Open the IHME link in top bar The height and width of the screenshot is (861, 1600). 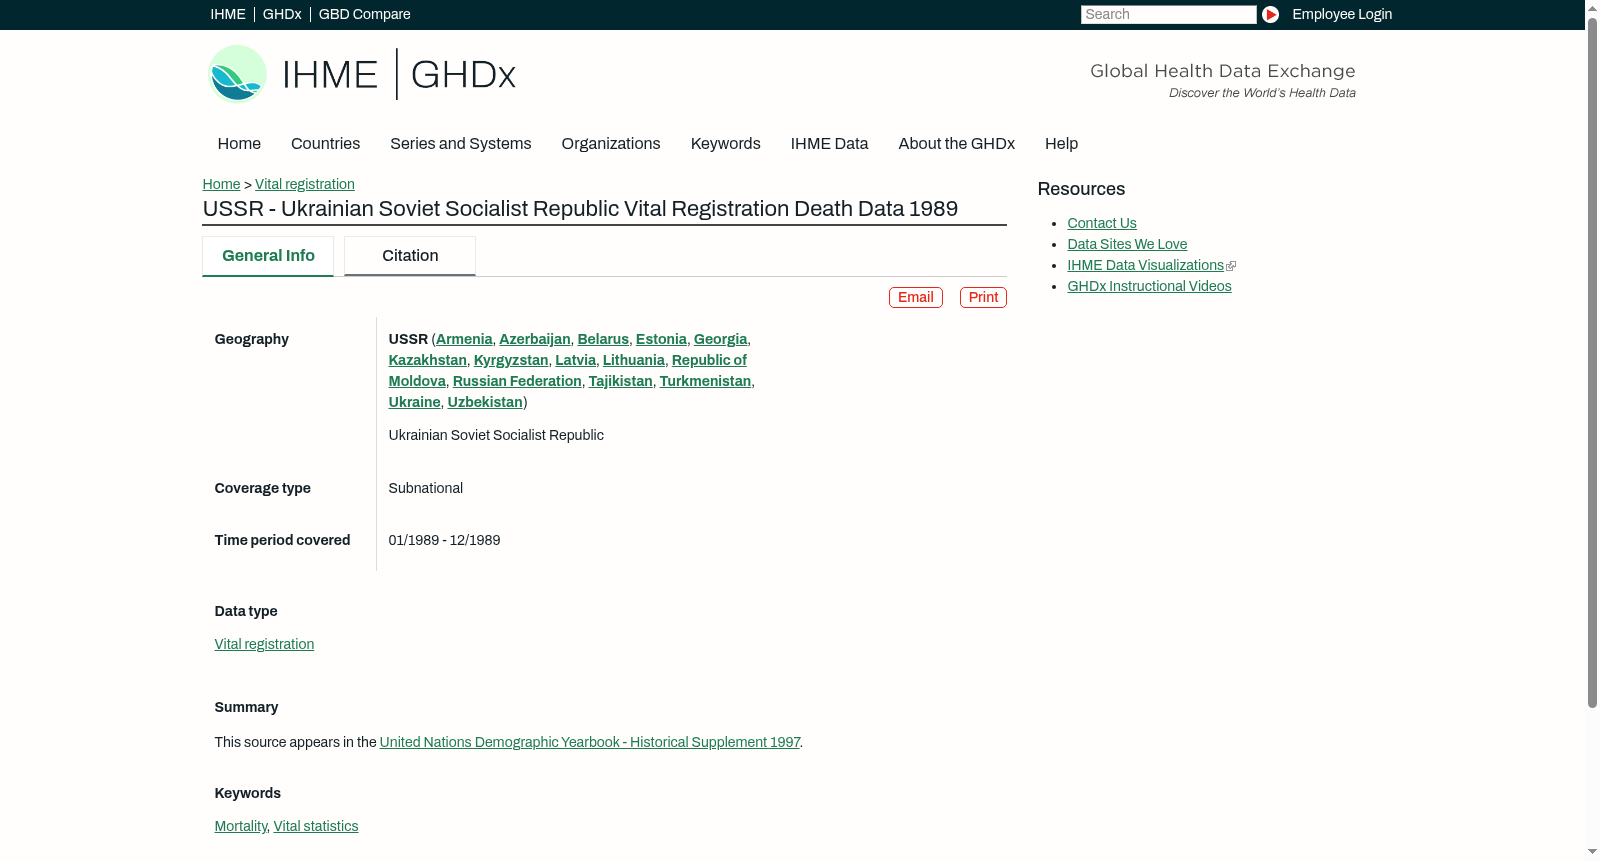(228, 14)
